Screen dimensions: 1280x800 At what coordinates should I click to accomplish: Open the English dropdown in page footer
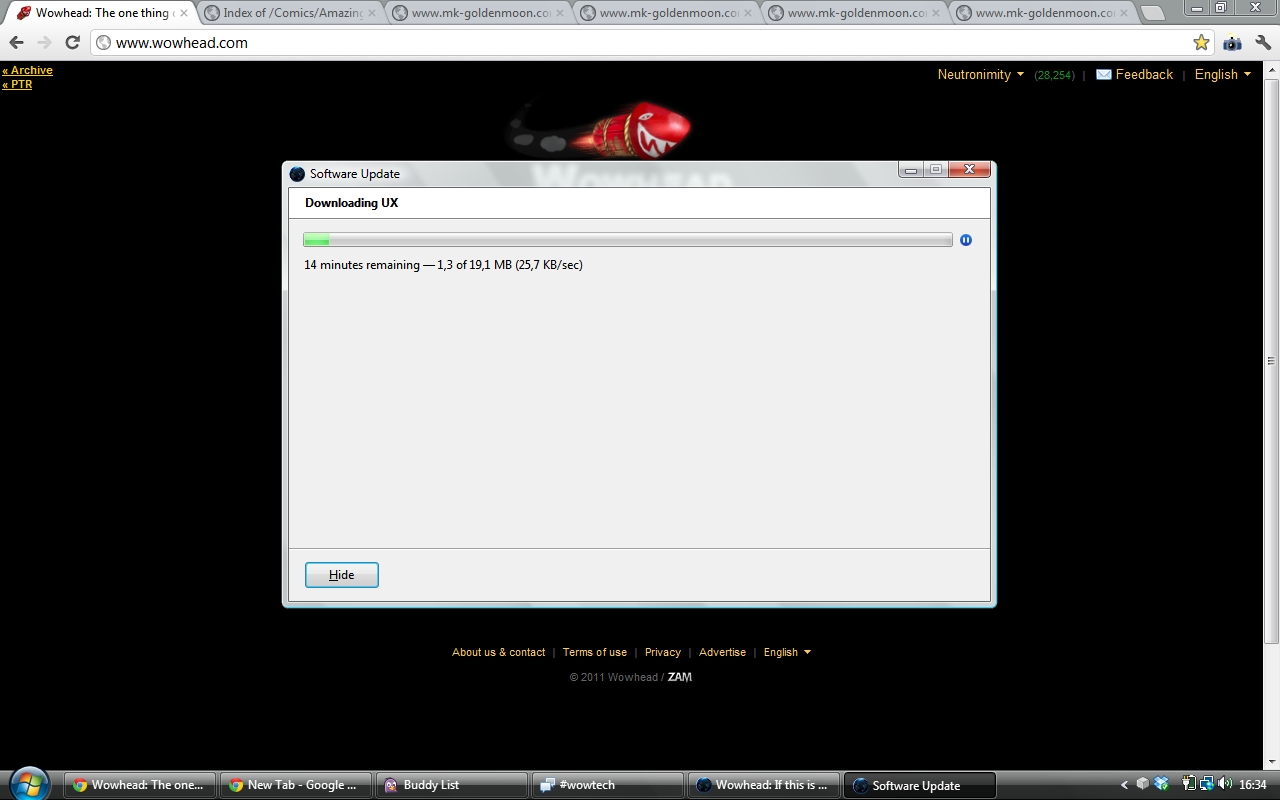tap(787, 652)
